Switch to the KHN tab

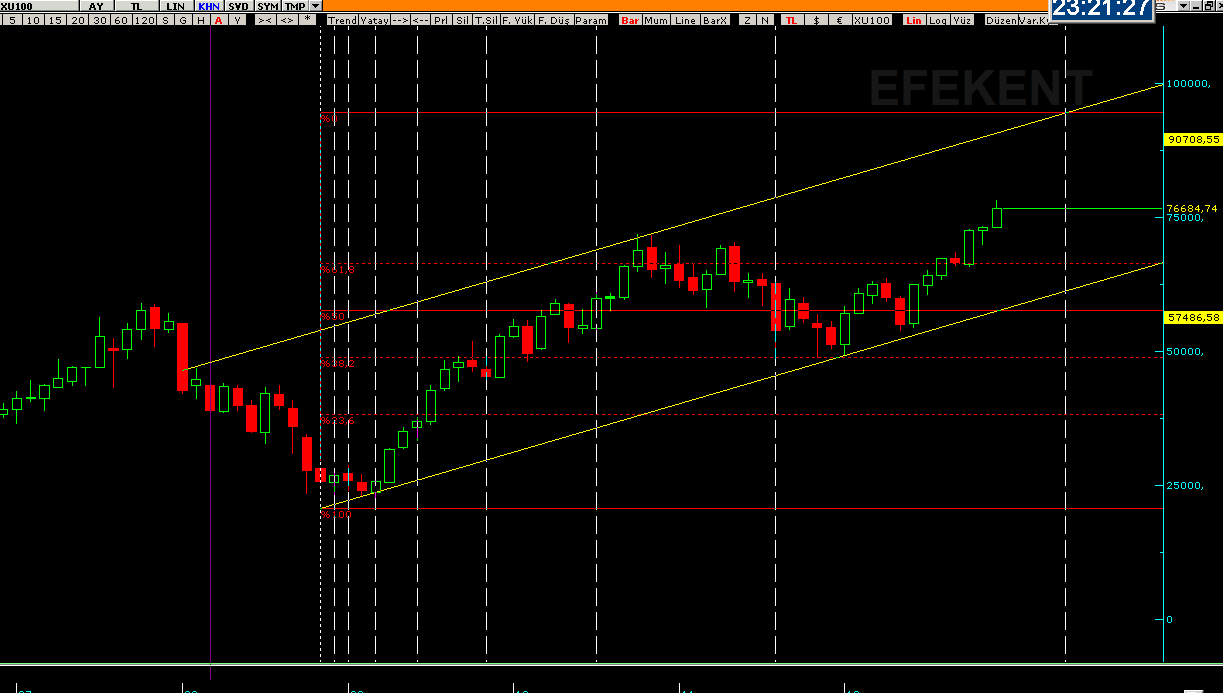[x=209, y=6]
